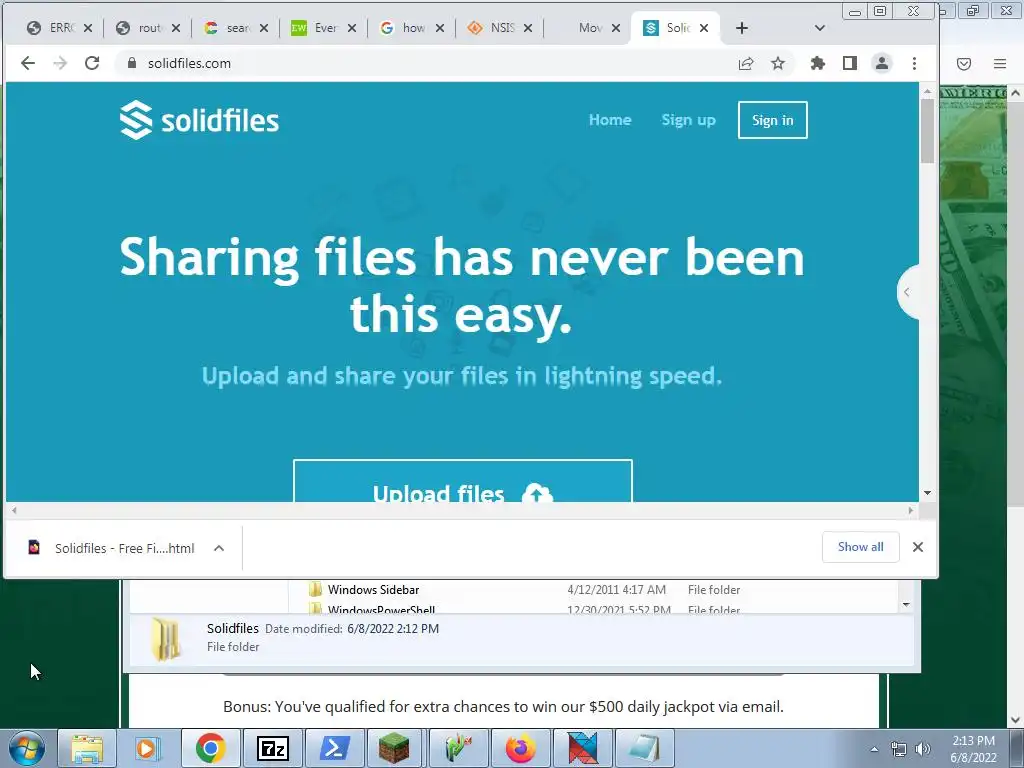The height and width of the screenshot is (768, 1024).
Task: Click the padlock site info icon
Action: (132, 63)
